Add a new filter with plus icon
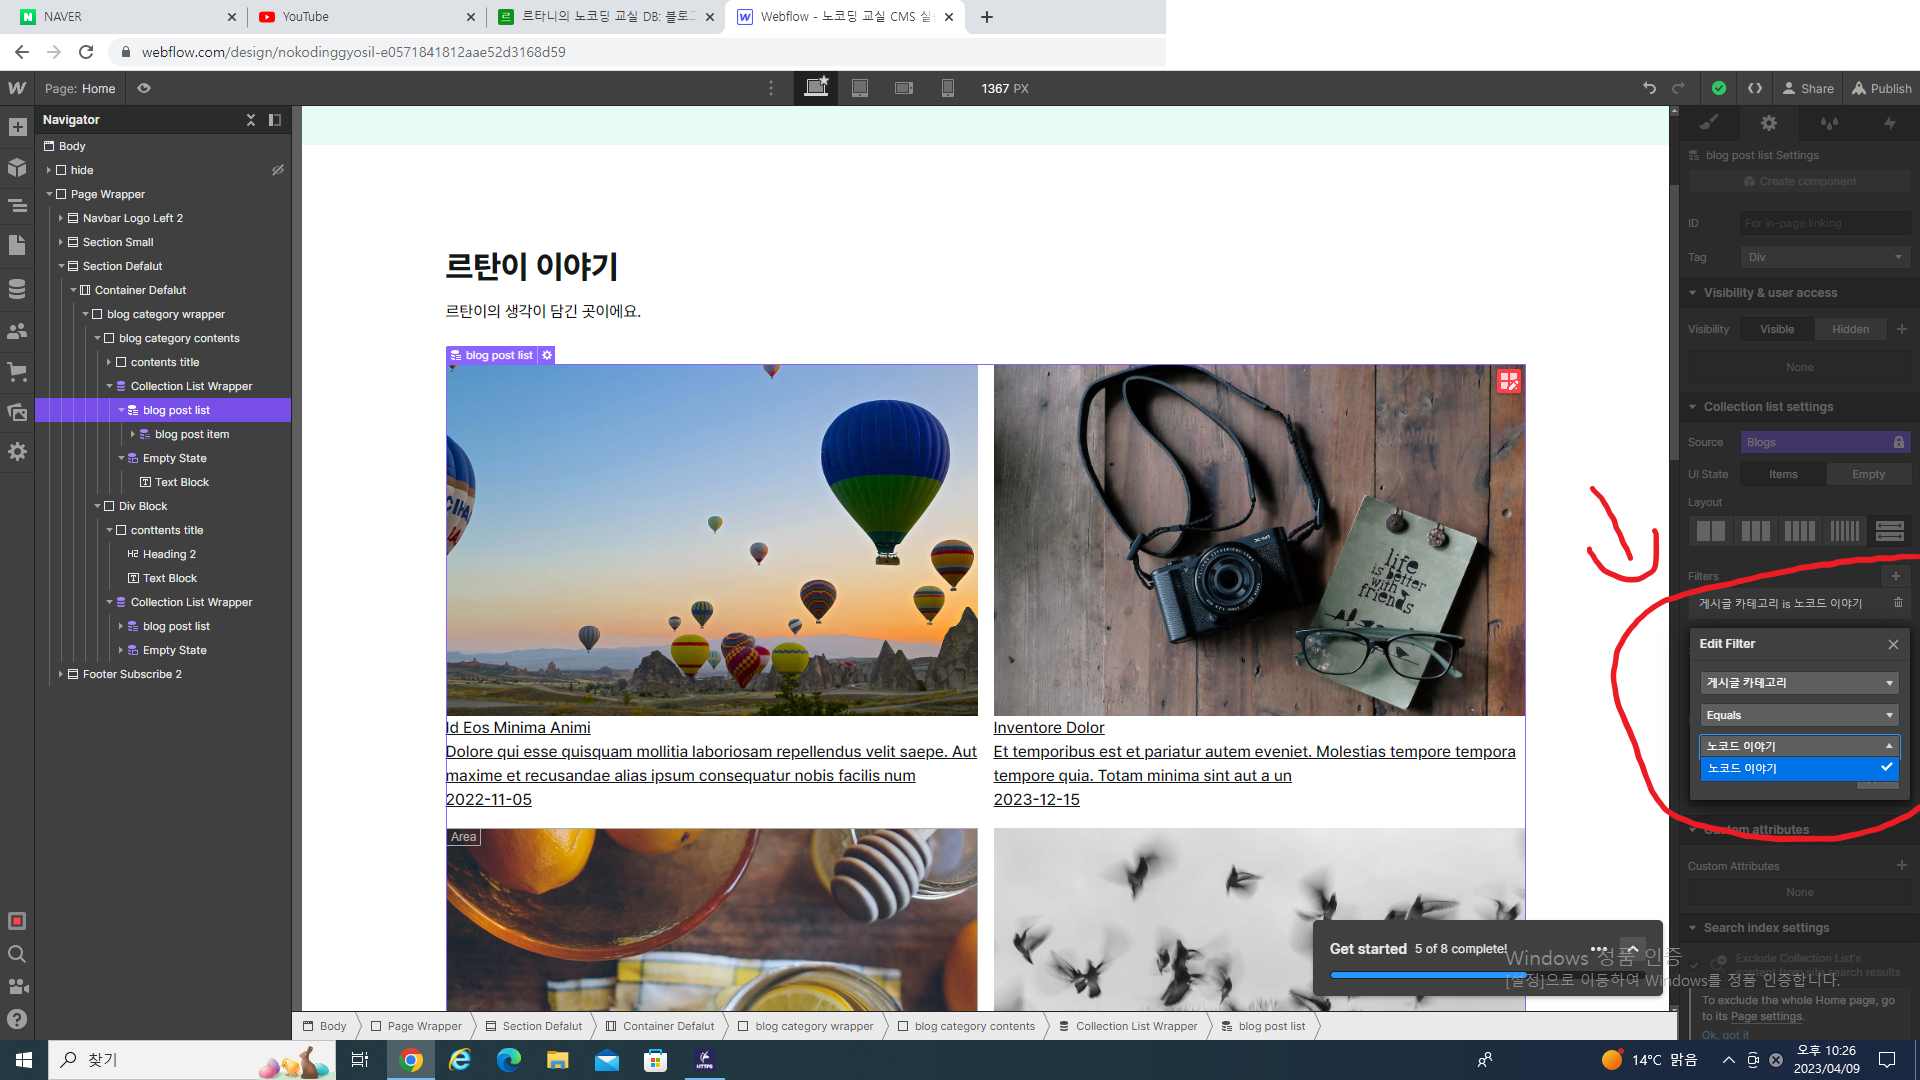This screenshot has width=1920, height=1080. pyautogui.click(x=1895, y=576)
